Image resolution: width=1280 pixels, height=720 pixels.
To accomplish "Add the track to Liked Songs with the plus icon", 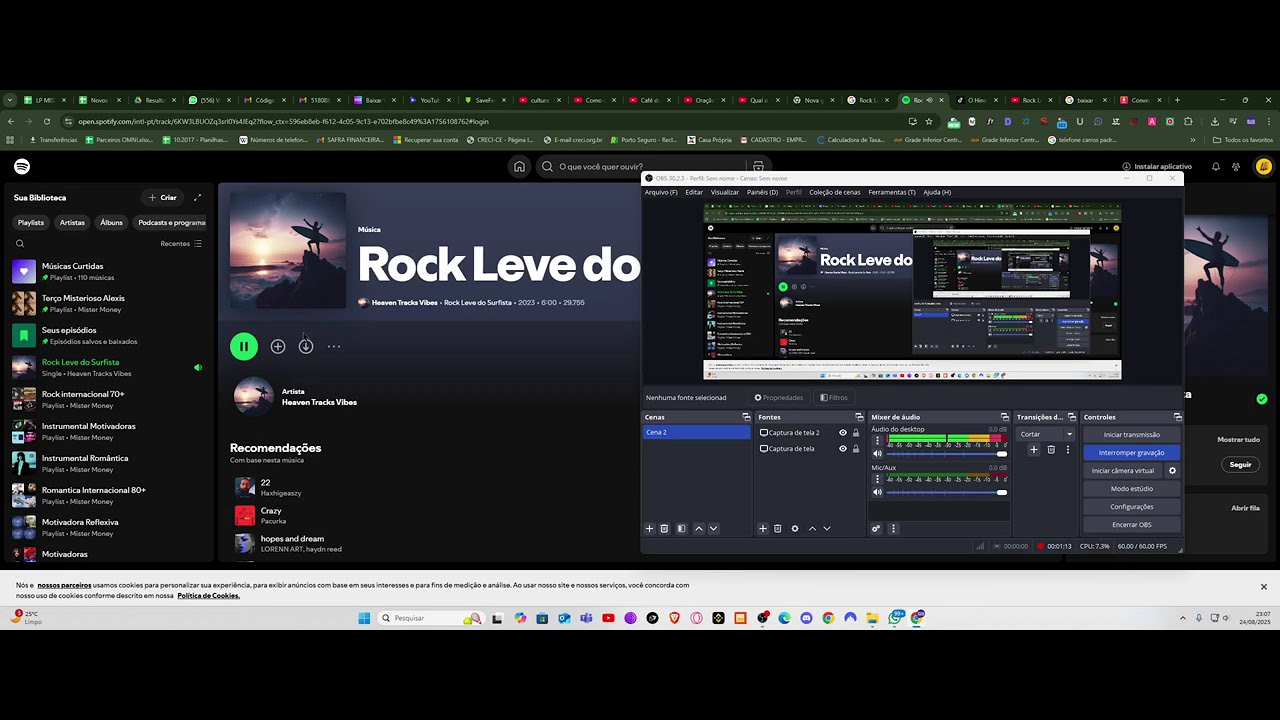I will click(278, 346).
